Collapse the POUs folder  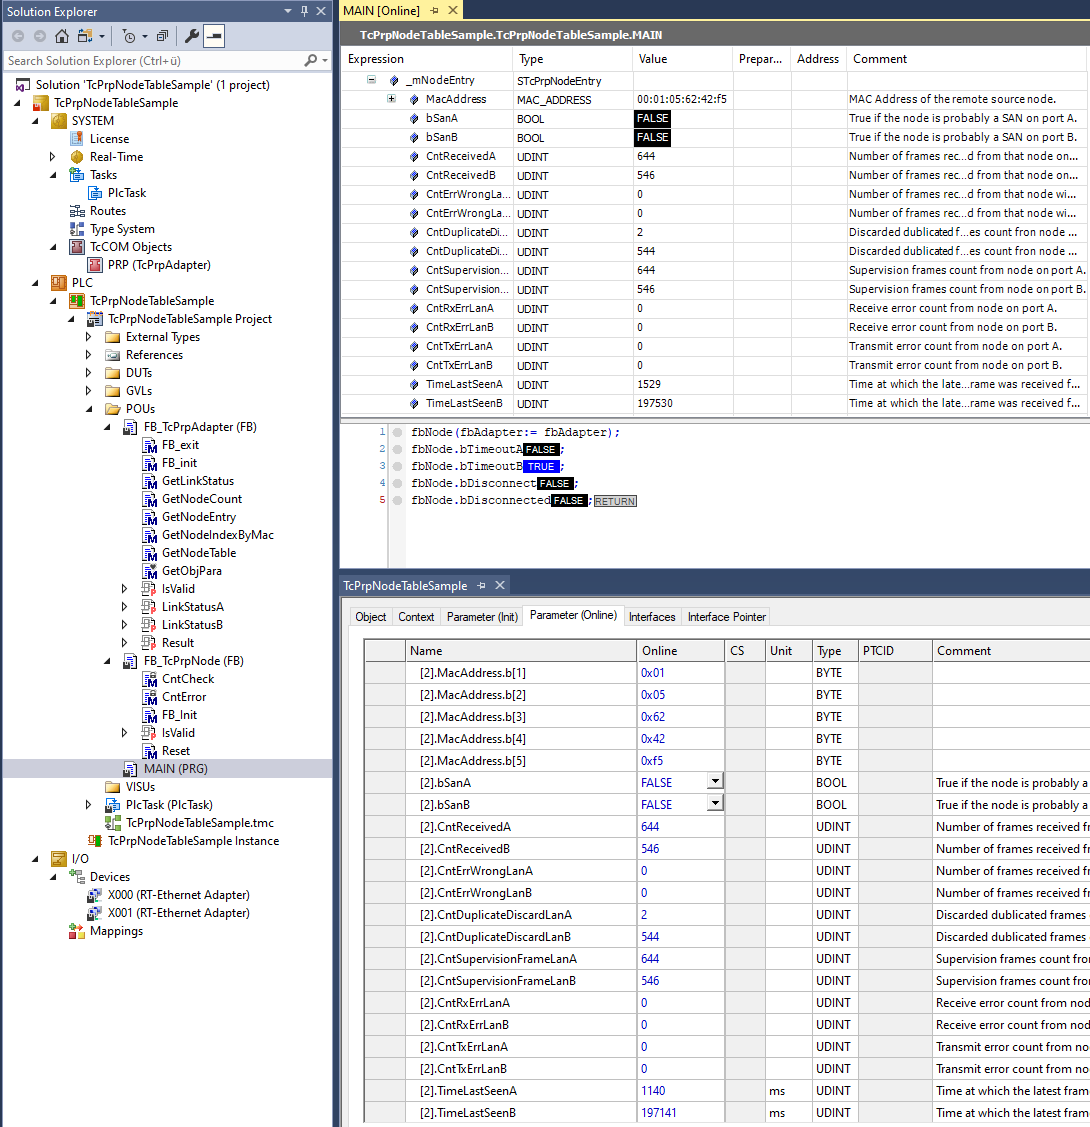pos(89,409)
